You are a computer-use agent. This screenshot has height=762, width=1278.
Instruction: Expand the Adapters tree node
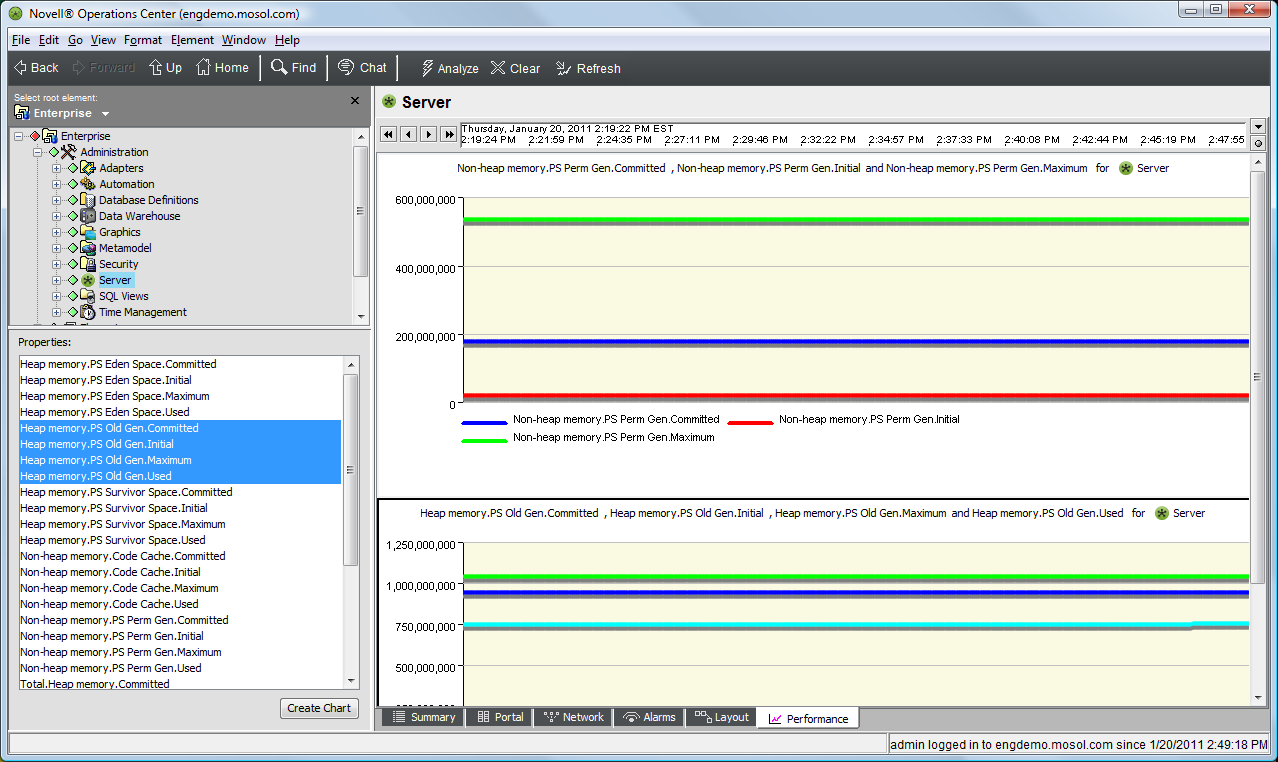click(x=57, y=168)
